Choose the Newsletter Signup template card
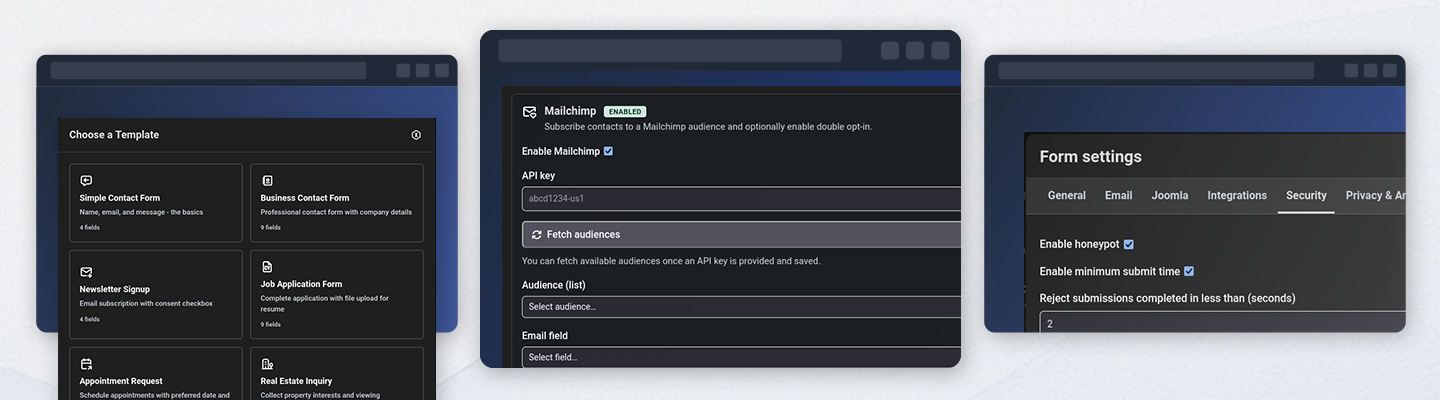 click(x=156, y=294)
